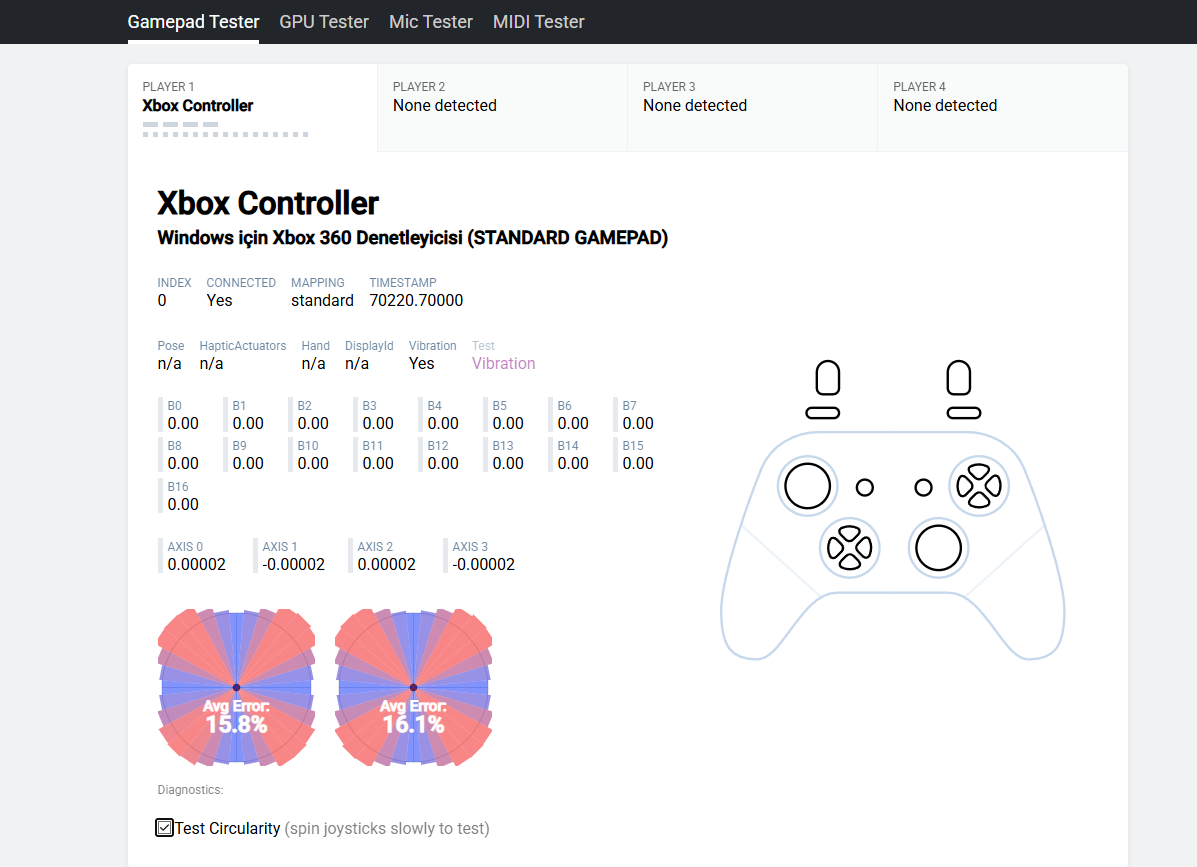Click the B0 button value
This screenshot has width=1197, height=867.
point(183,424)
